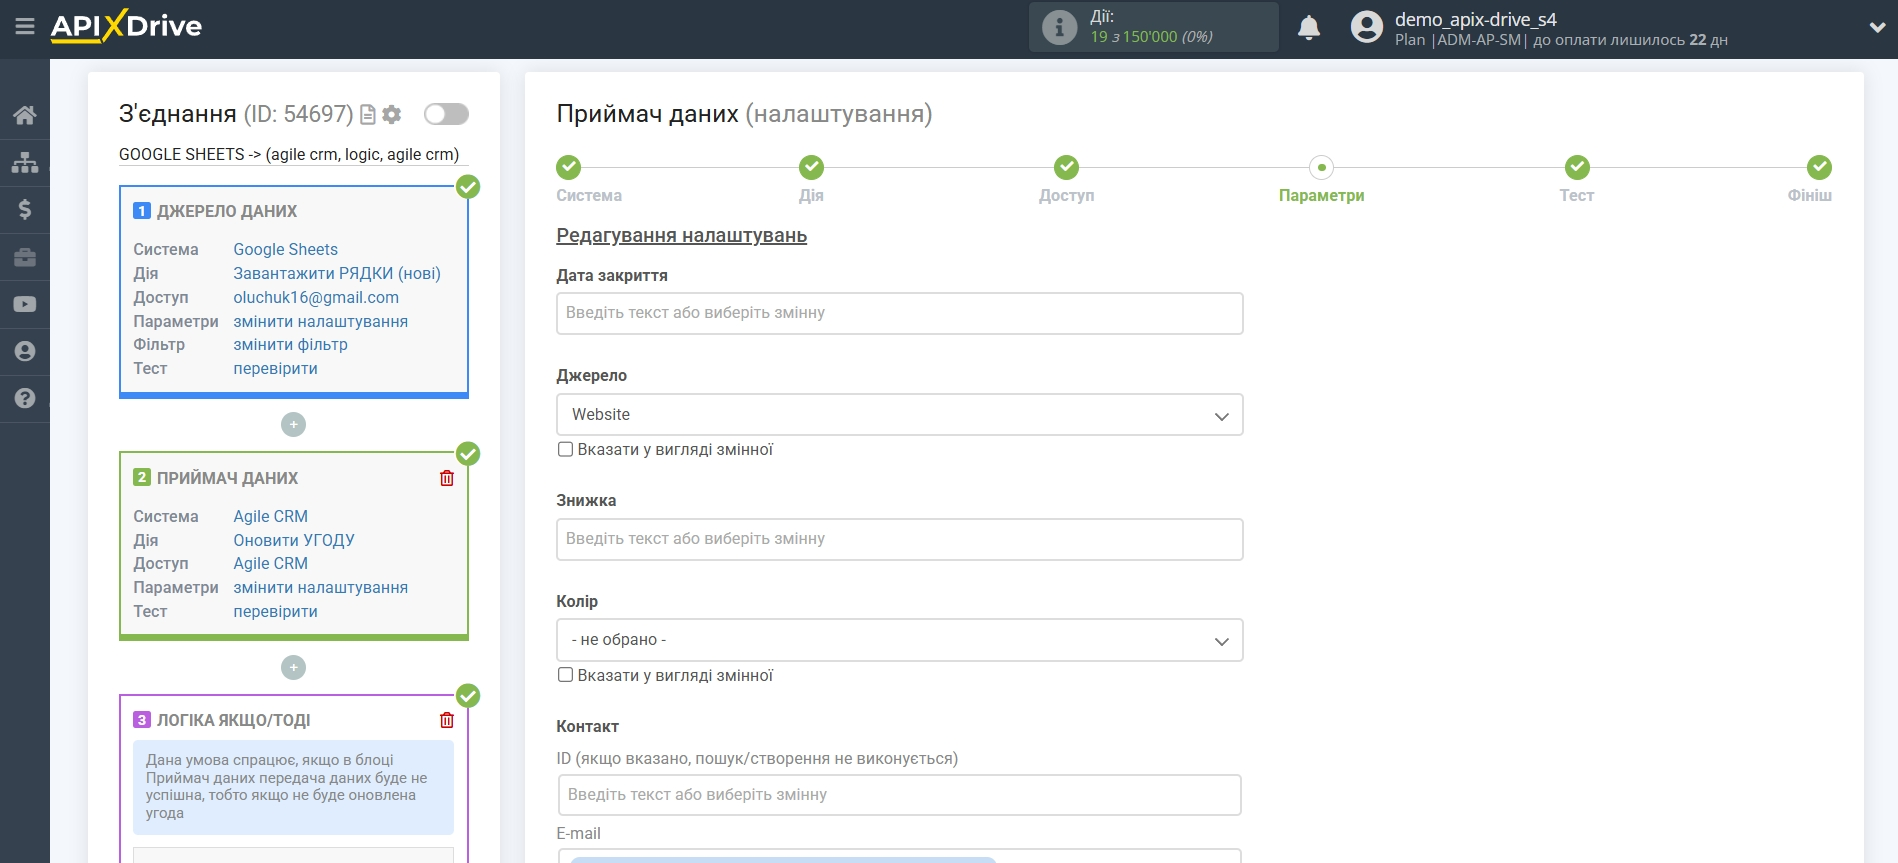Open the home sidebar icon
Screen dimensions: 1898x863
25,115
